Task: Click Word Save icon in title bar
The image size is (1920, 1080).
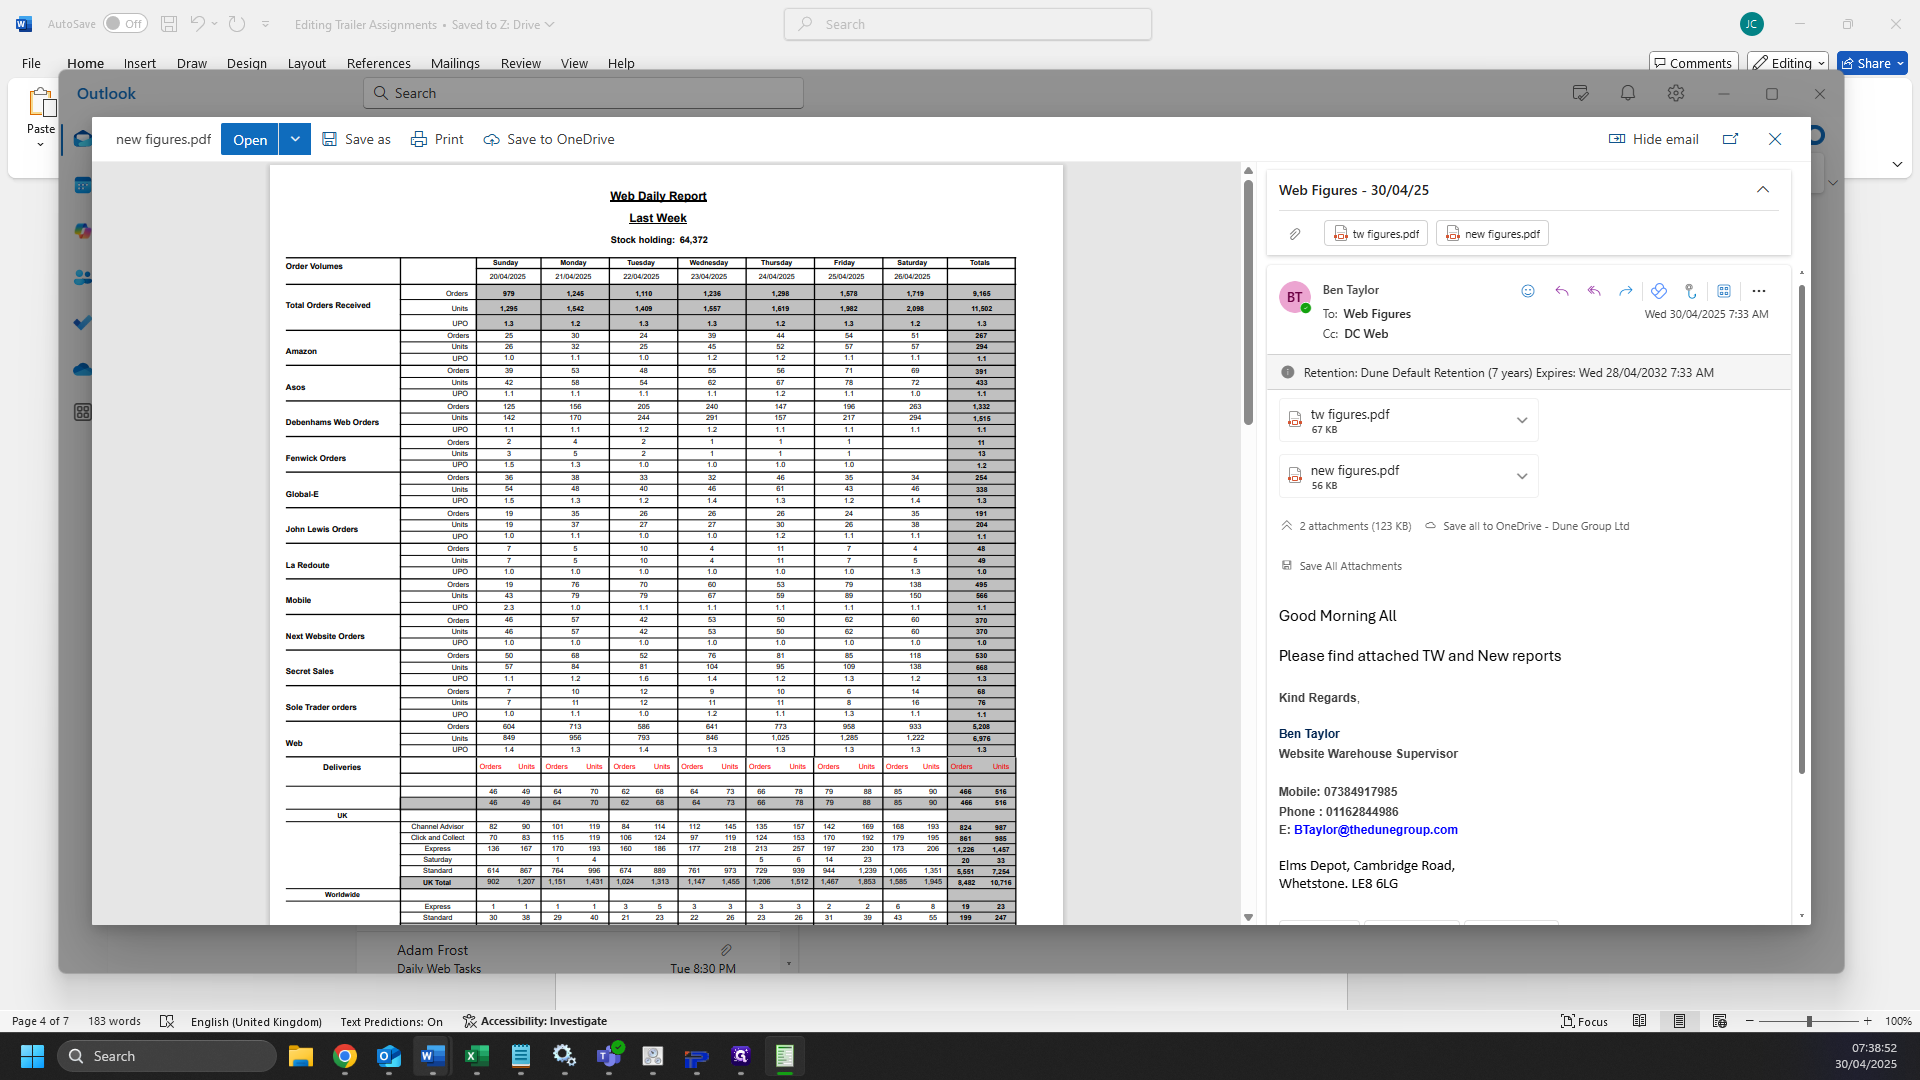Action: pos(169,24)
